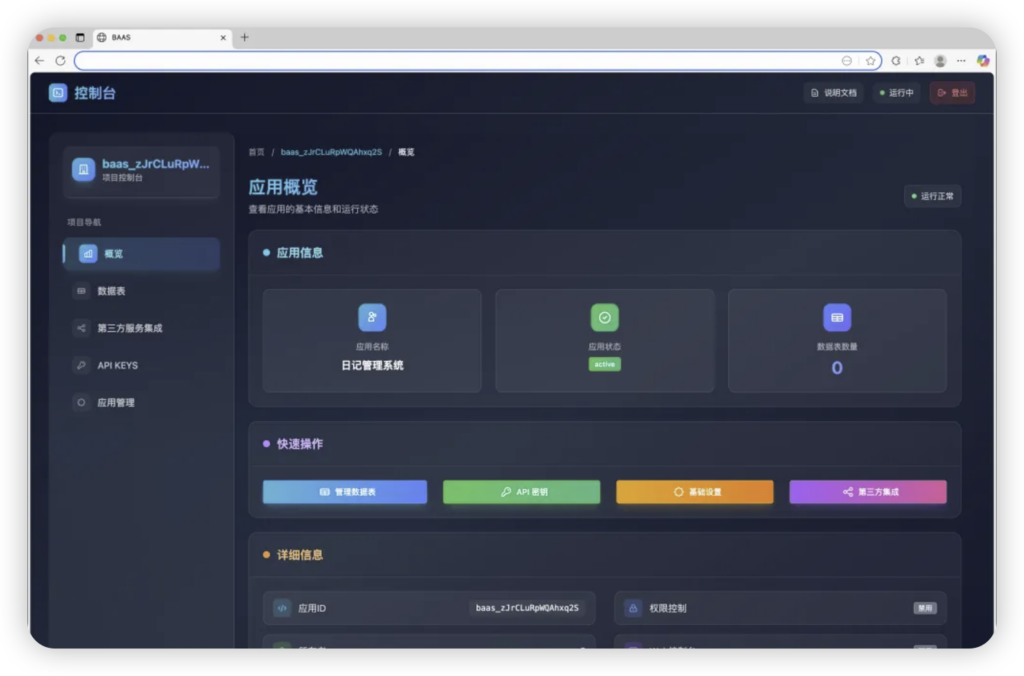Viewport: 1024px width, 676px height.
Task: Click the 控制台 console logo icon
Action: (58, 93)
